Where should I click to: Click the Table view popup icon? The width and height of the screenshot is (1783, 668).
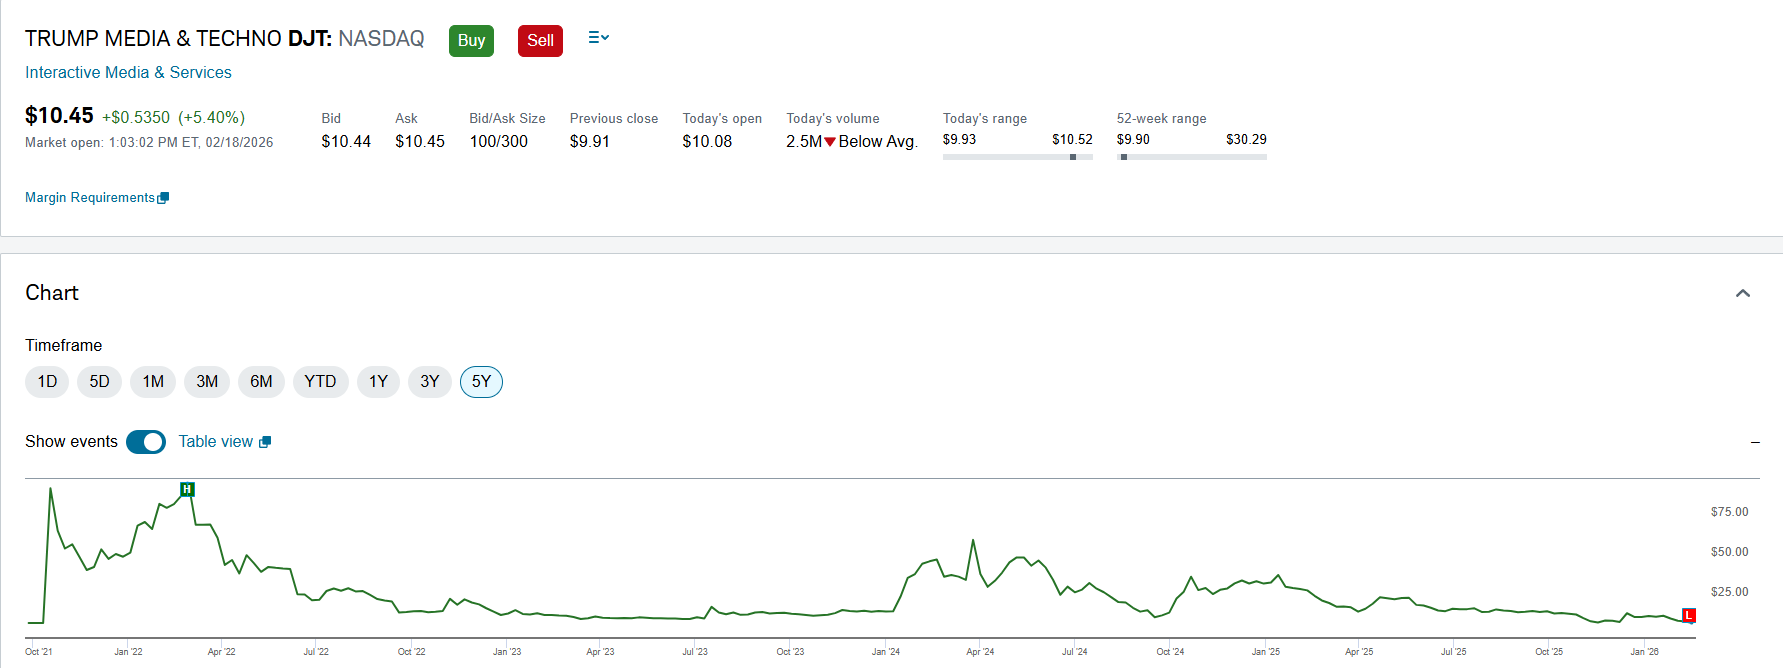(265, 442)
